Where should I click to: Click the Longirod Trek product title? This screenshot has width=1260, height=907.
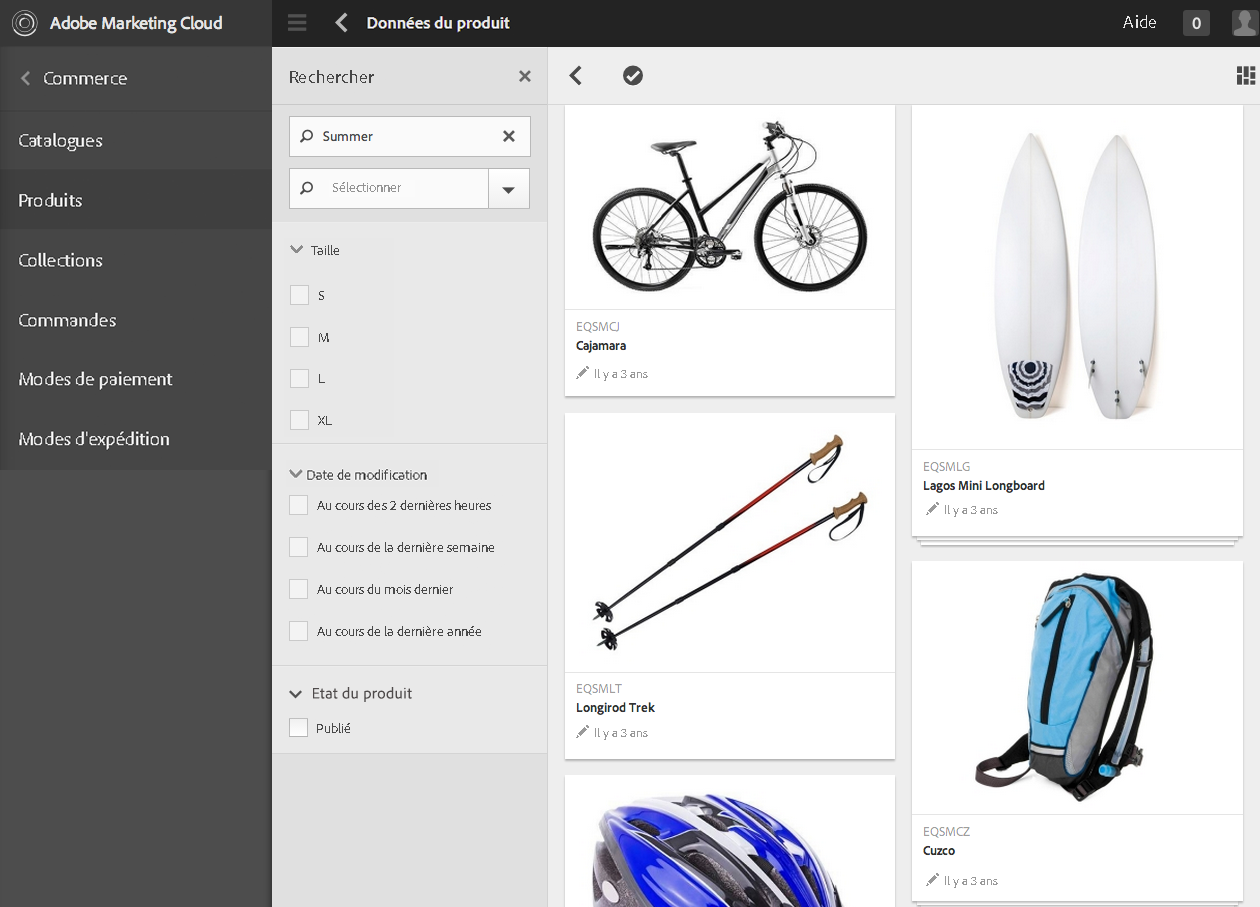(616, 708)
